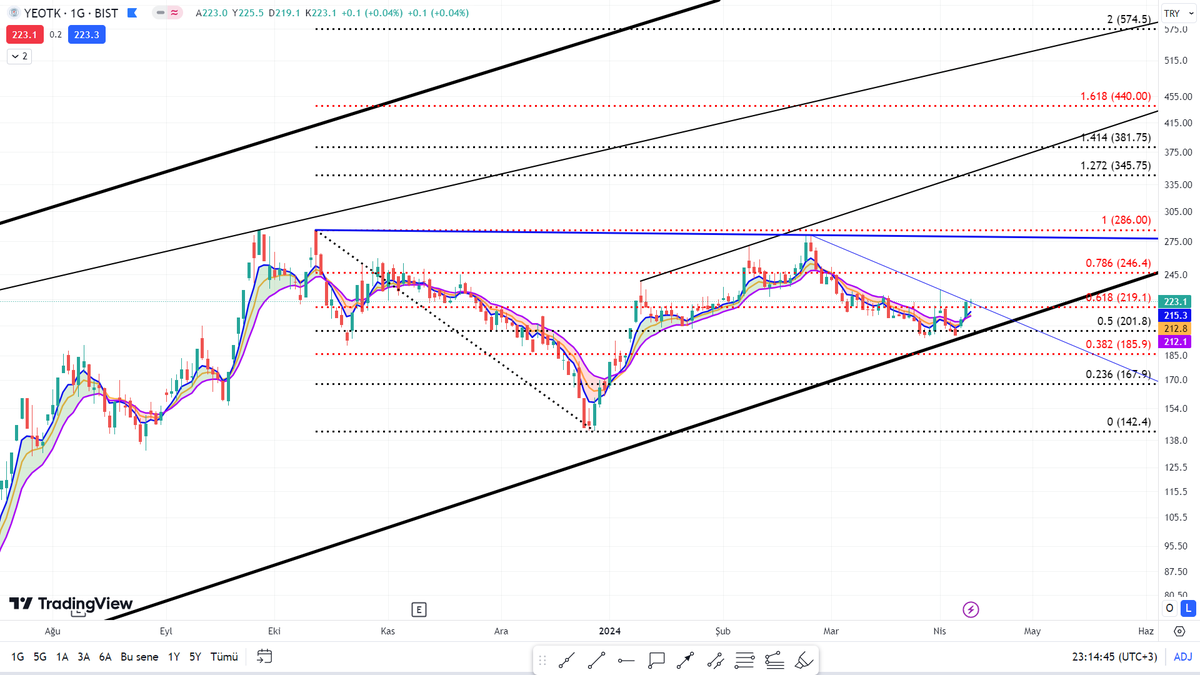
Task: Select the trend line tool with midpoint handle
Action: point(567,659)
